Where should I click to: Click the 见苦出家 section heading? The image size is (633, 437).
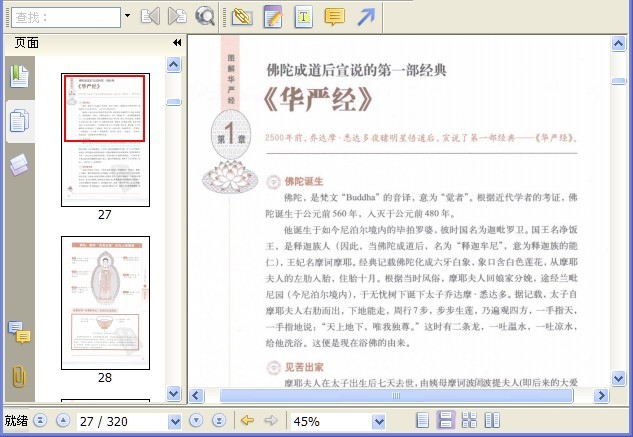pos(304,367)
